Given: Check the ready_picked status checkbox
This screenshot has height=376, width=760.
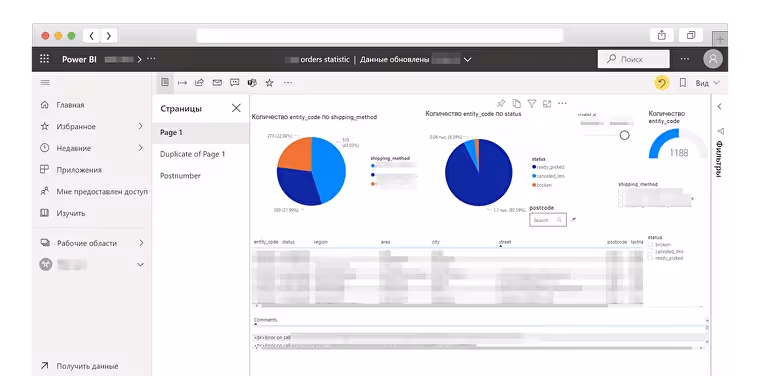Looking at the screenshot, I should tap(650, 258).
